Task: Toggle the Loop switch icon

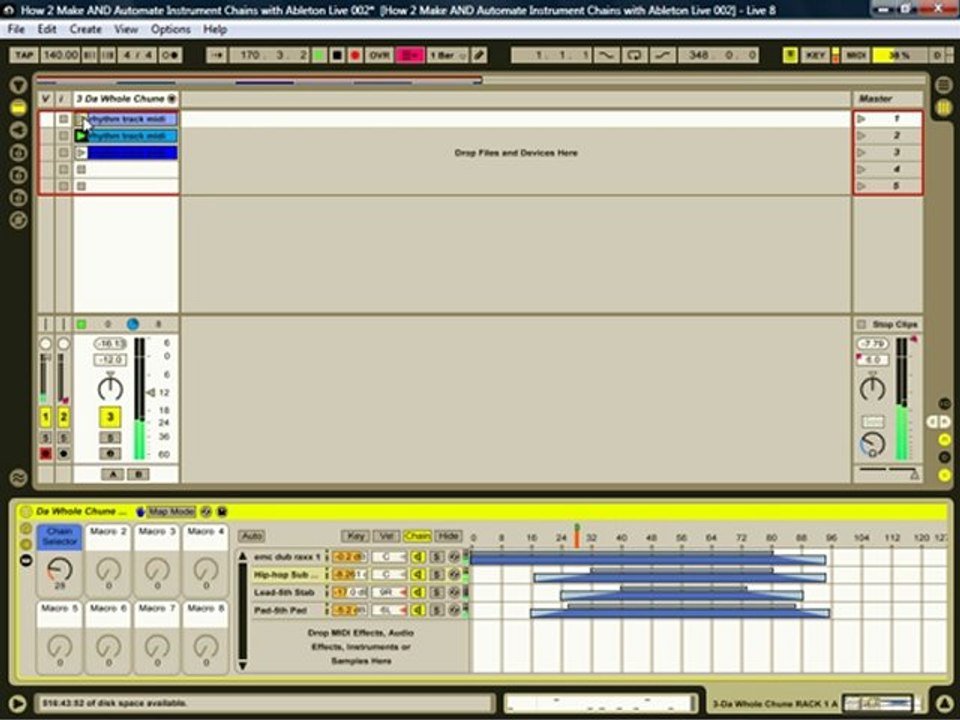Action: pos(635,55)
